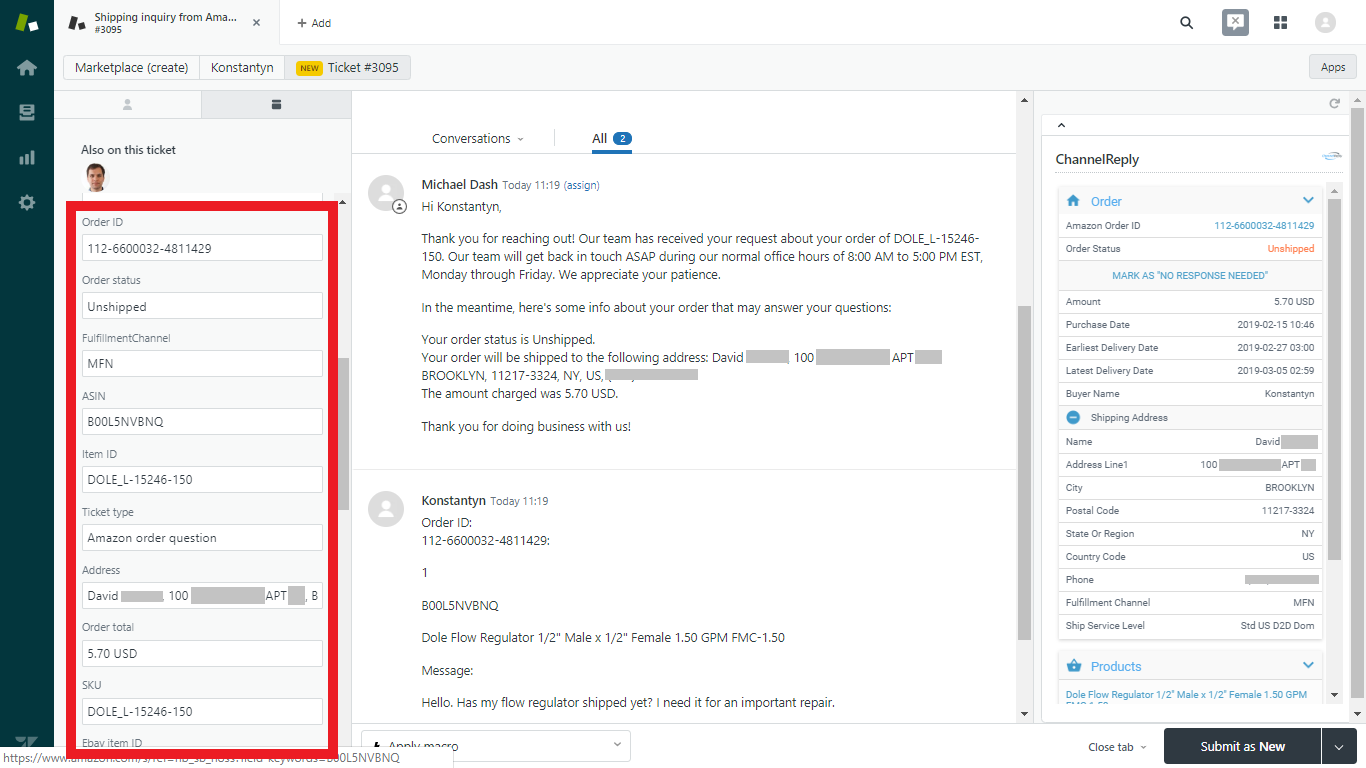The height and width of the screenshot is (768, 1366).
Task: Open the Conversations filter dropdown
Action: [477, 139]
